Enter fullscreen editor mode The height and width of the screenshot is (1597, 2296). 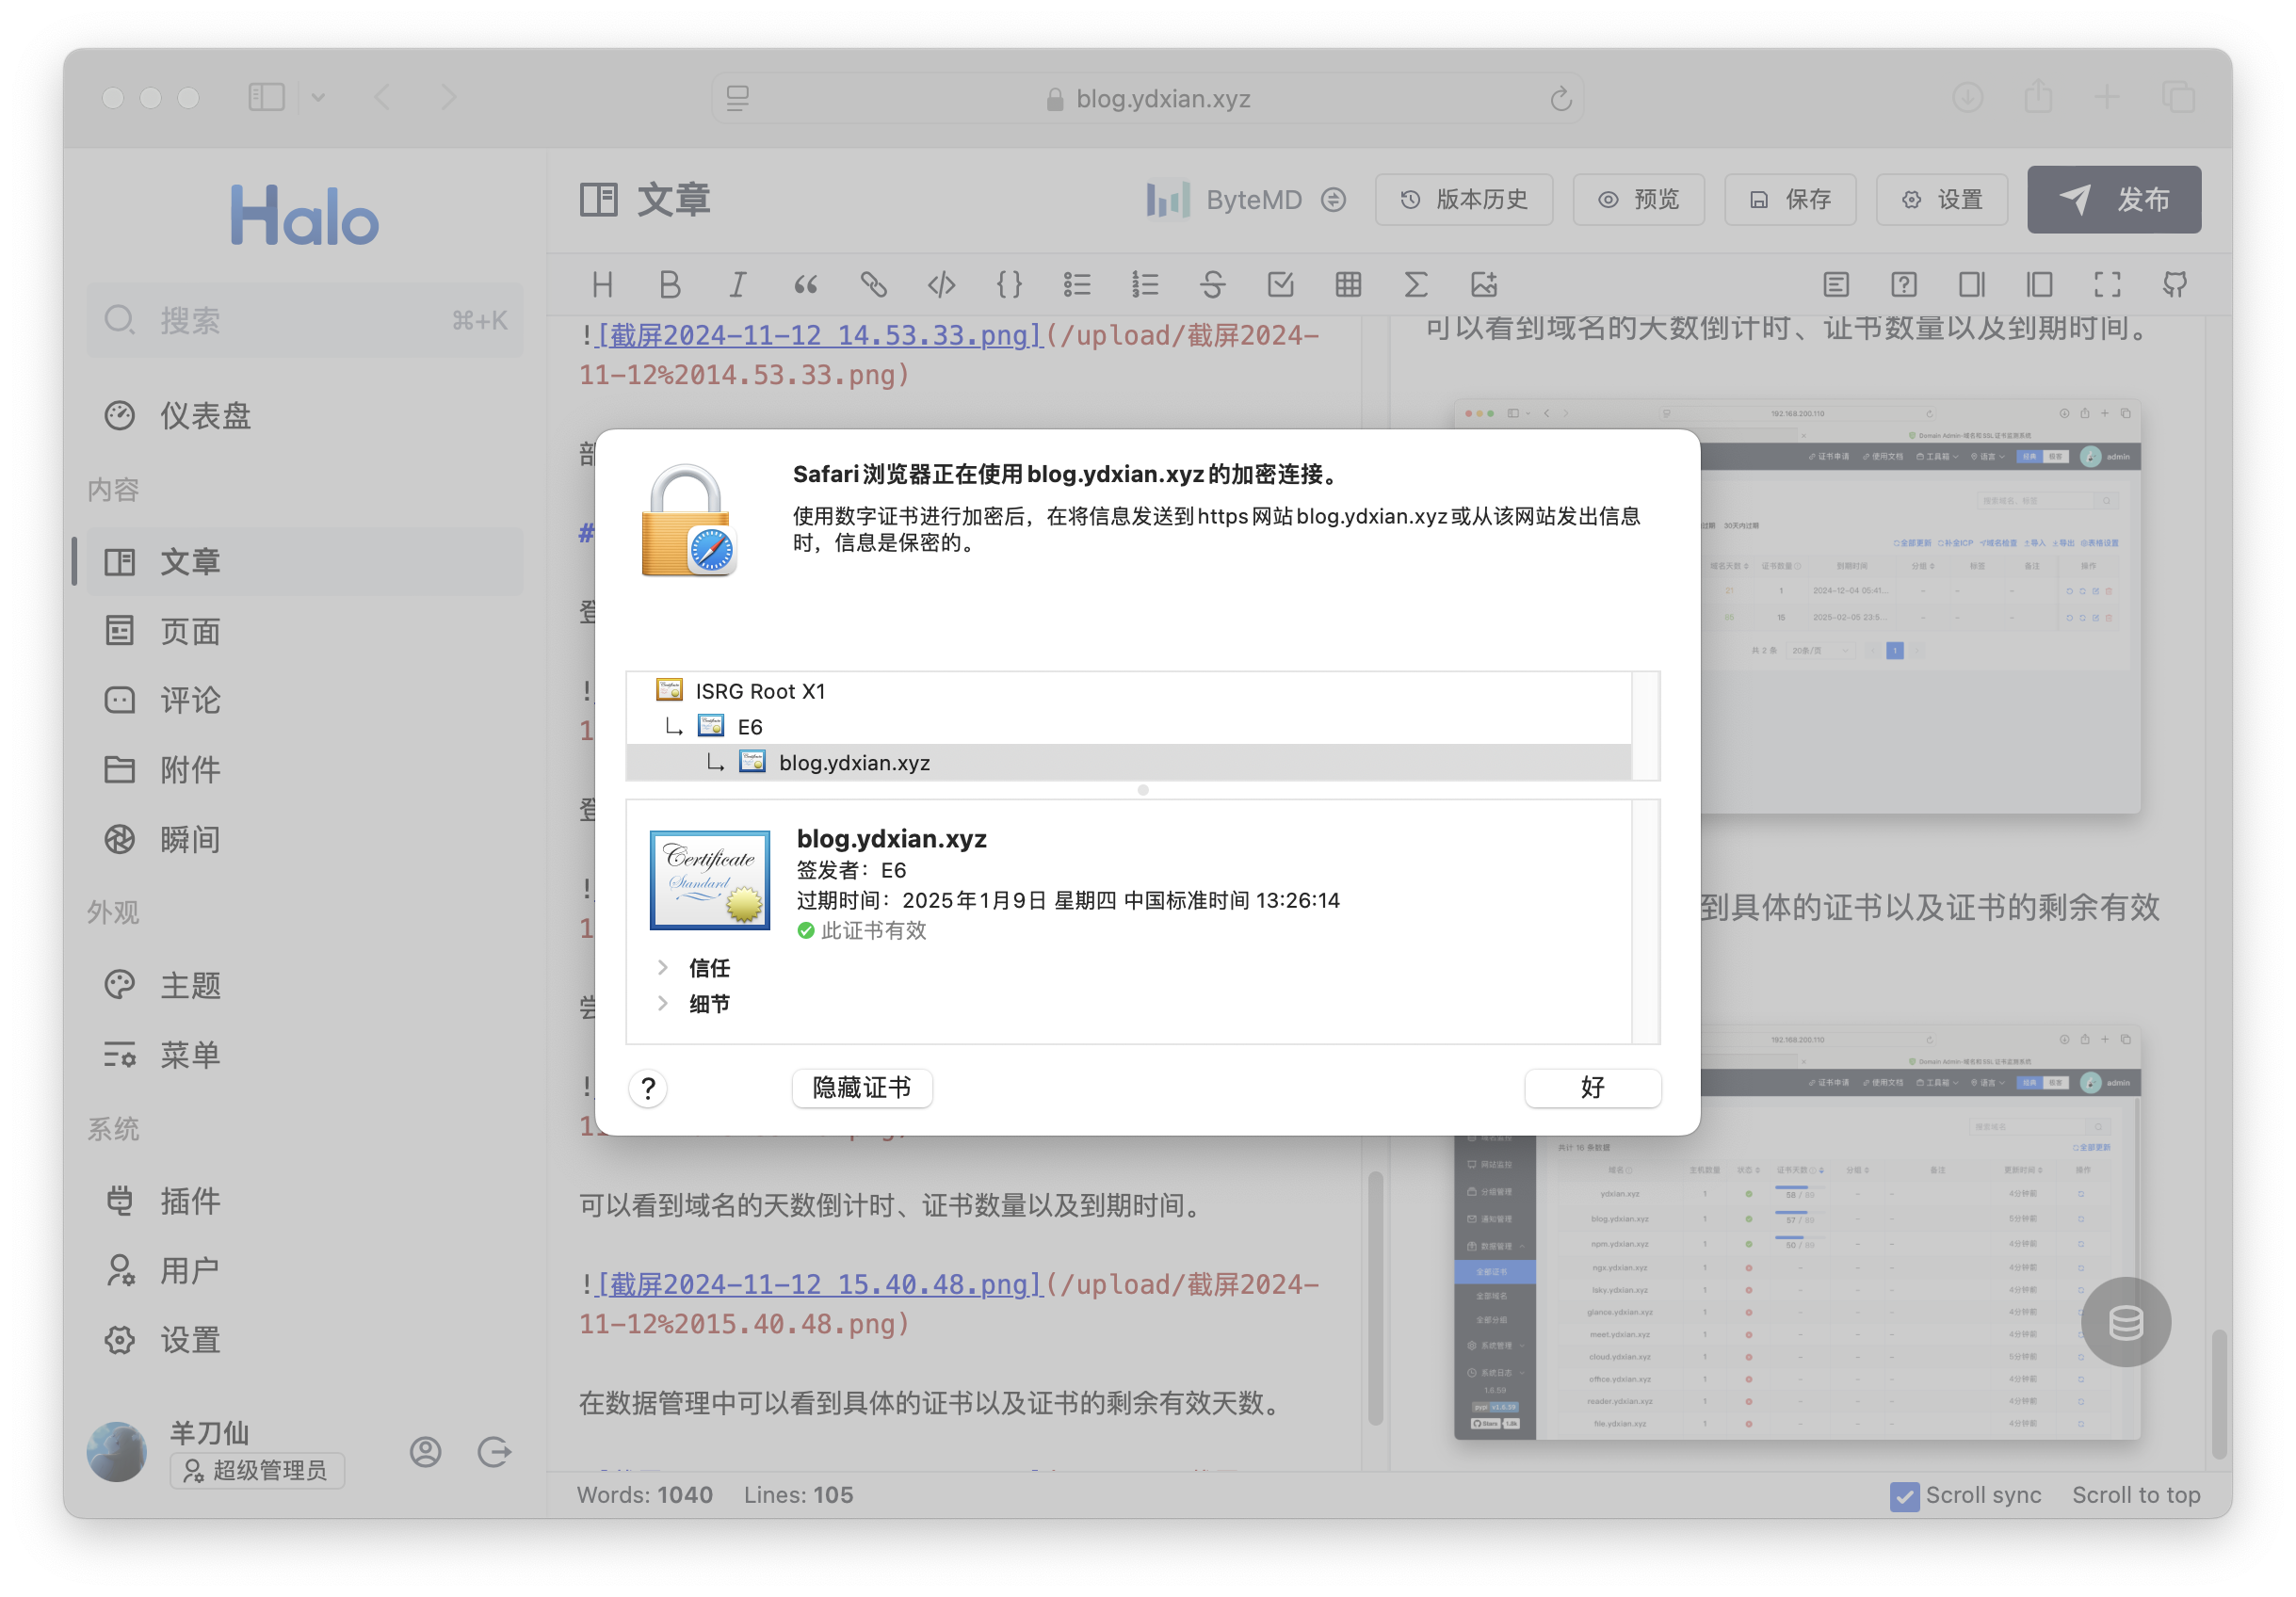[x=2108, y=285]
